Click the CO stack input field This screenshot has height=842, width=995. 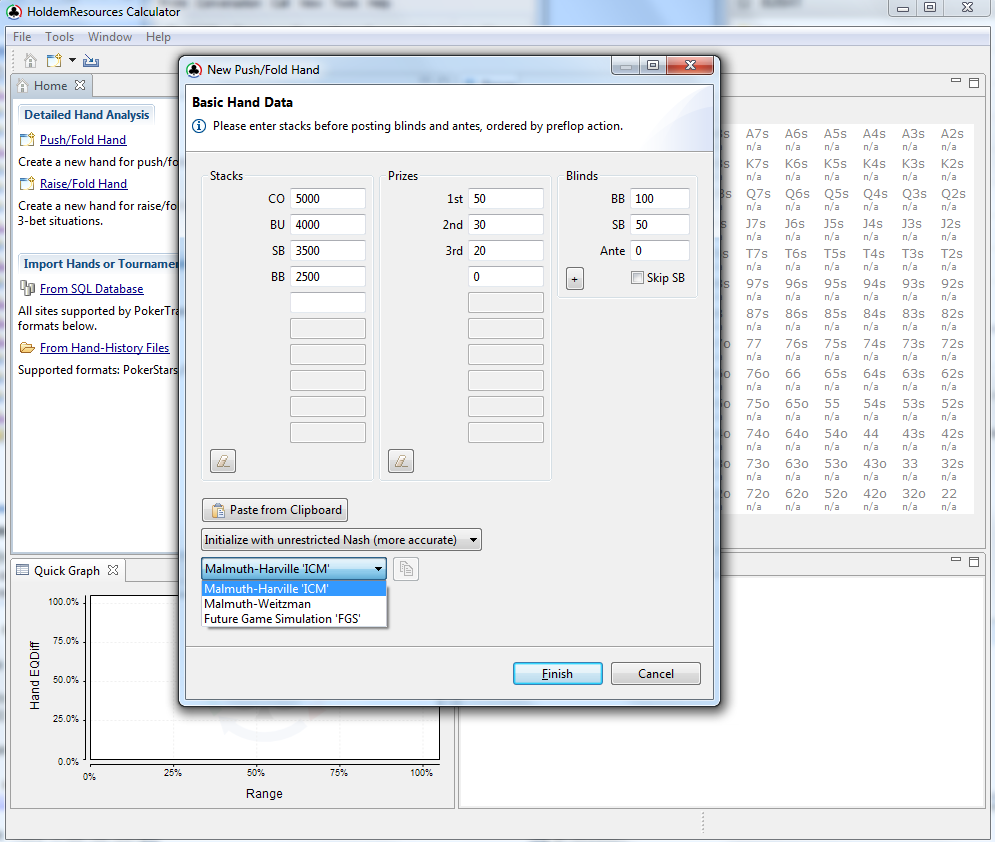tap(328, 199)
